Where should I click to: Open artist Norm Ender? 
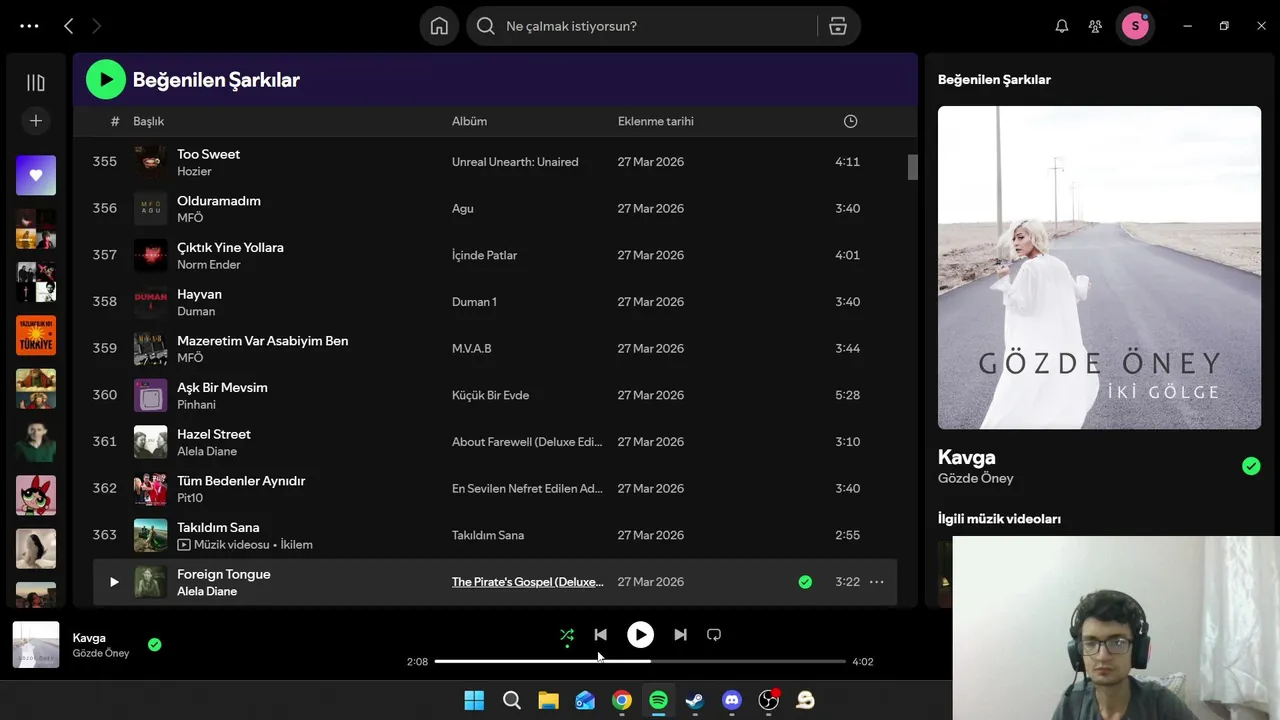[x=209, y=265]
